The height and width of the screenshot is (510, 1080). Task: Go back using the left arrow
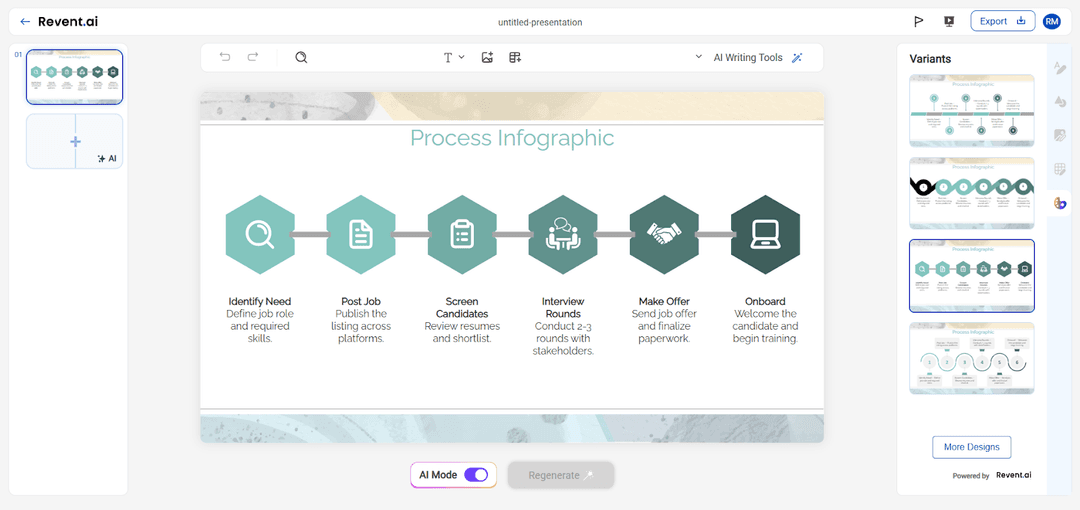pos(25,21)
